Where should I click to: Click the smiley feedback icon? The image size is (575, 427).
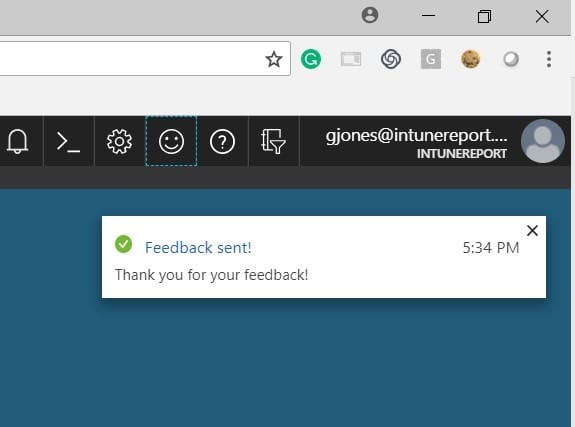[171, 141]
